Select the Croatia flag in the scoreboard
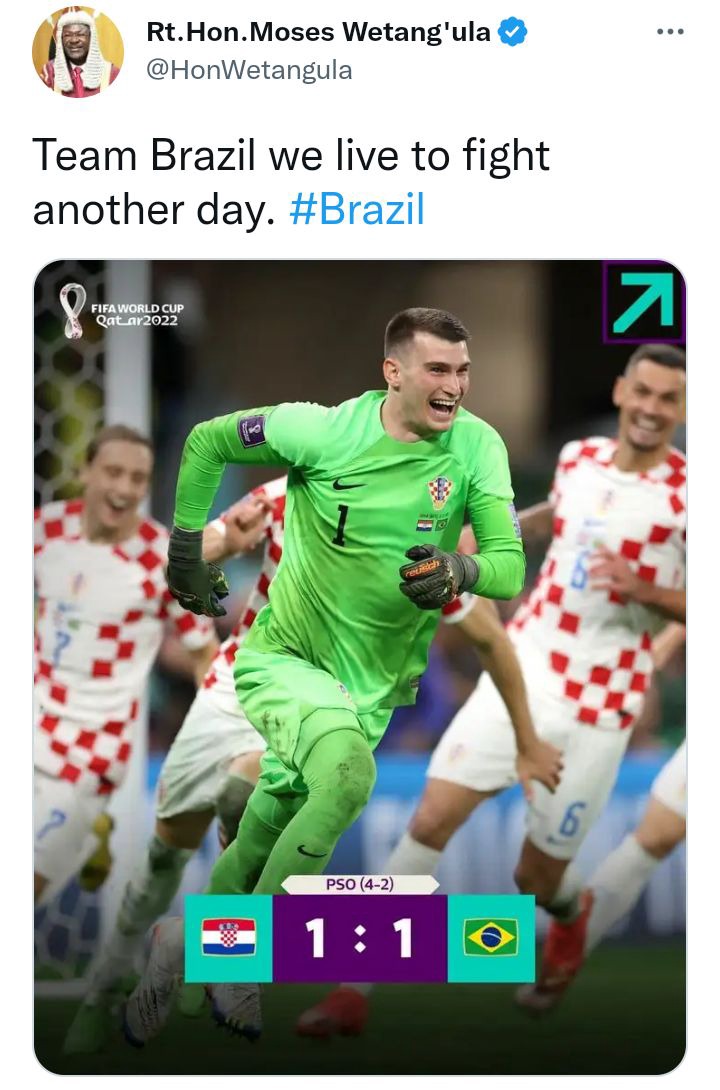720x1090 pixels. point(229,938)
